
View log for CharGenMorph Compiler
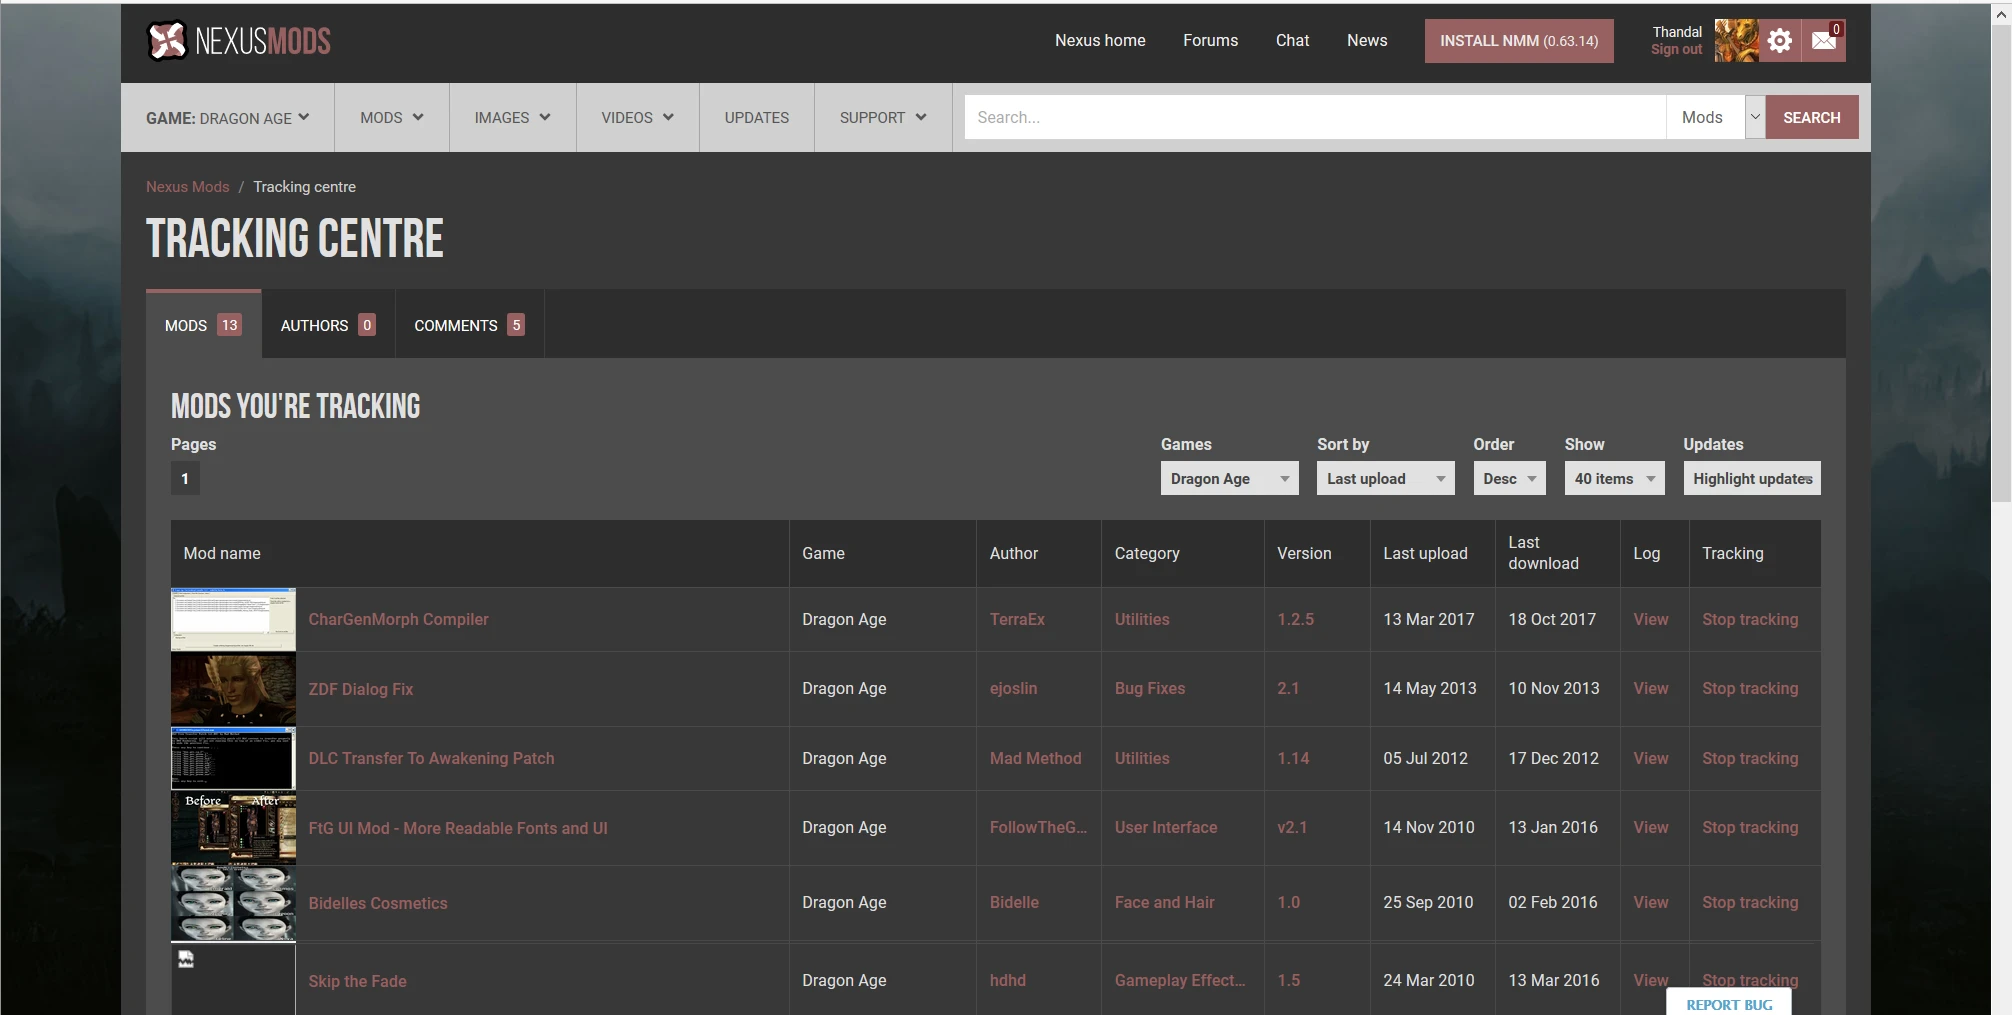[1650, 620]
